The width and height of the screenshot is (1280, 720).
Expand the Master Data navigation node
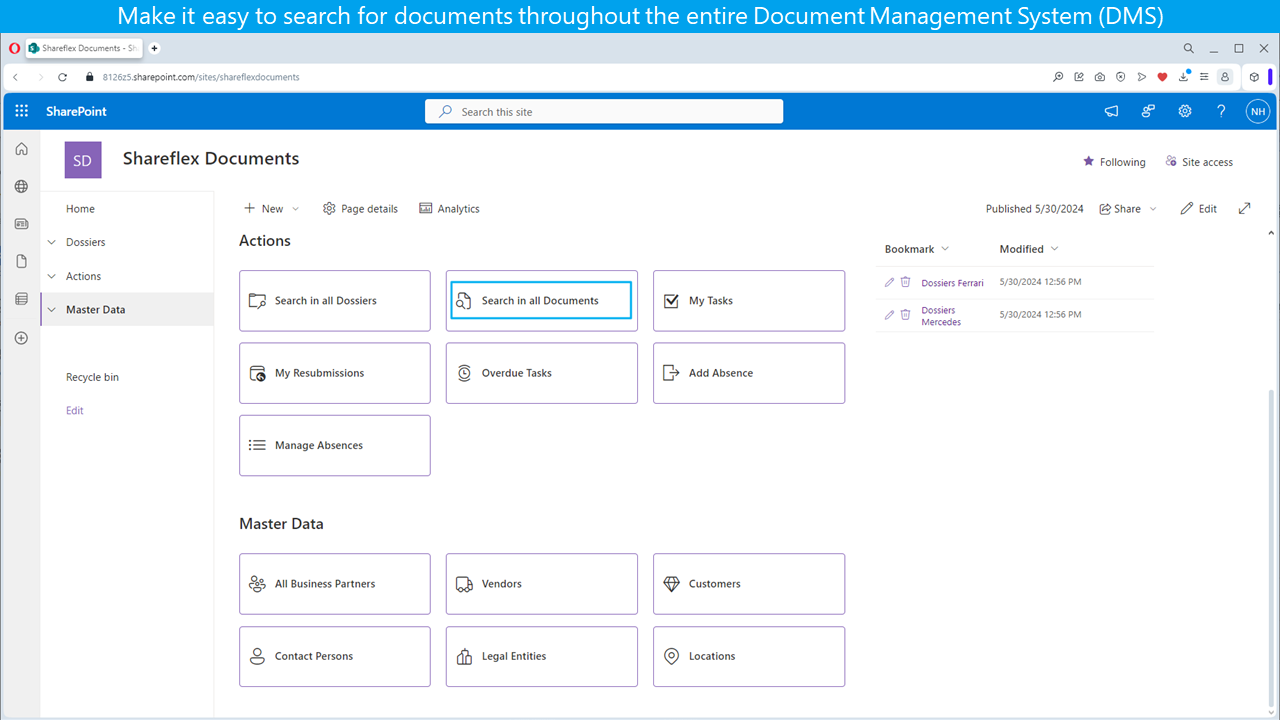[x=52, y=310]
